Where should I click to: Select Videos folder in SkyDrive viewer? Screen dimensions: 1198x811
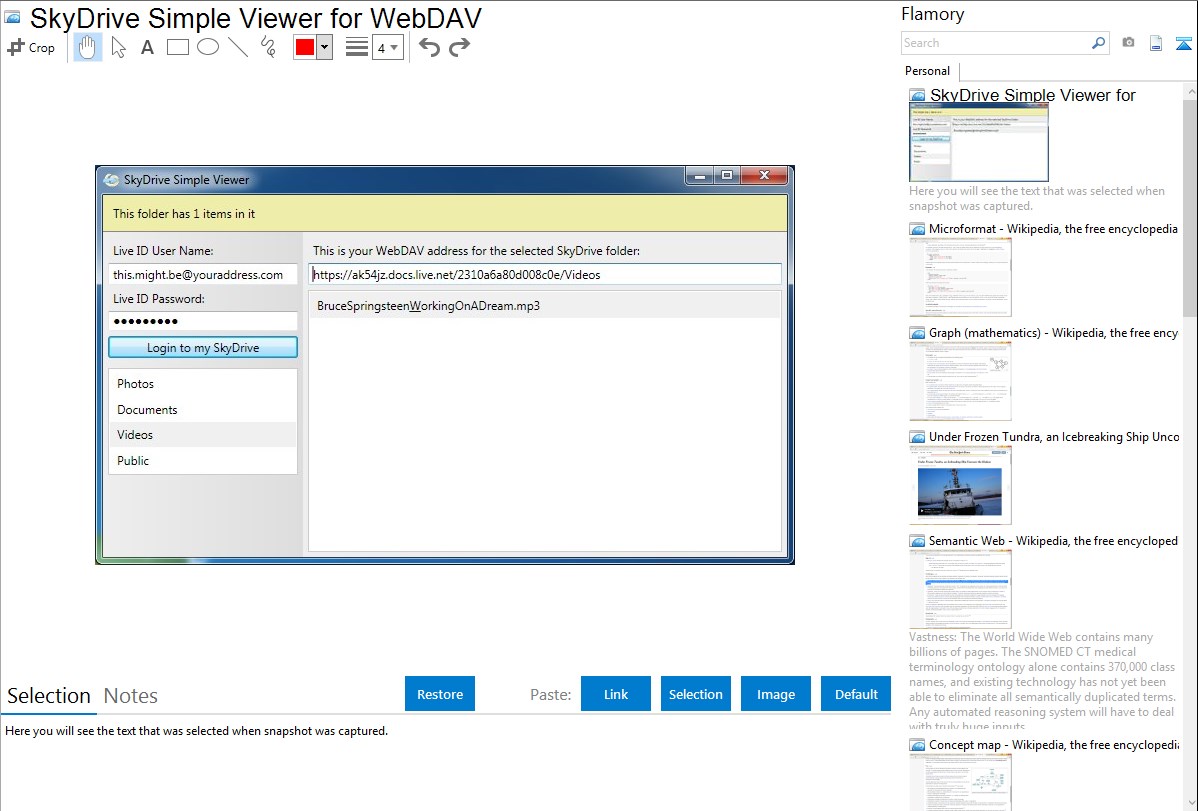(202, 435)
